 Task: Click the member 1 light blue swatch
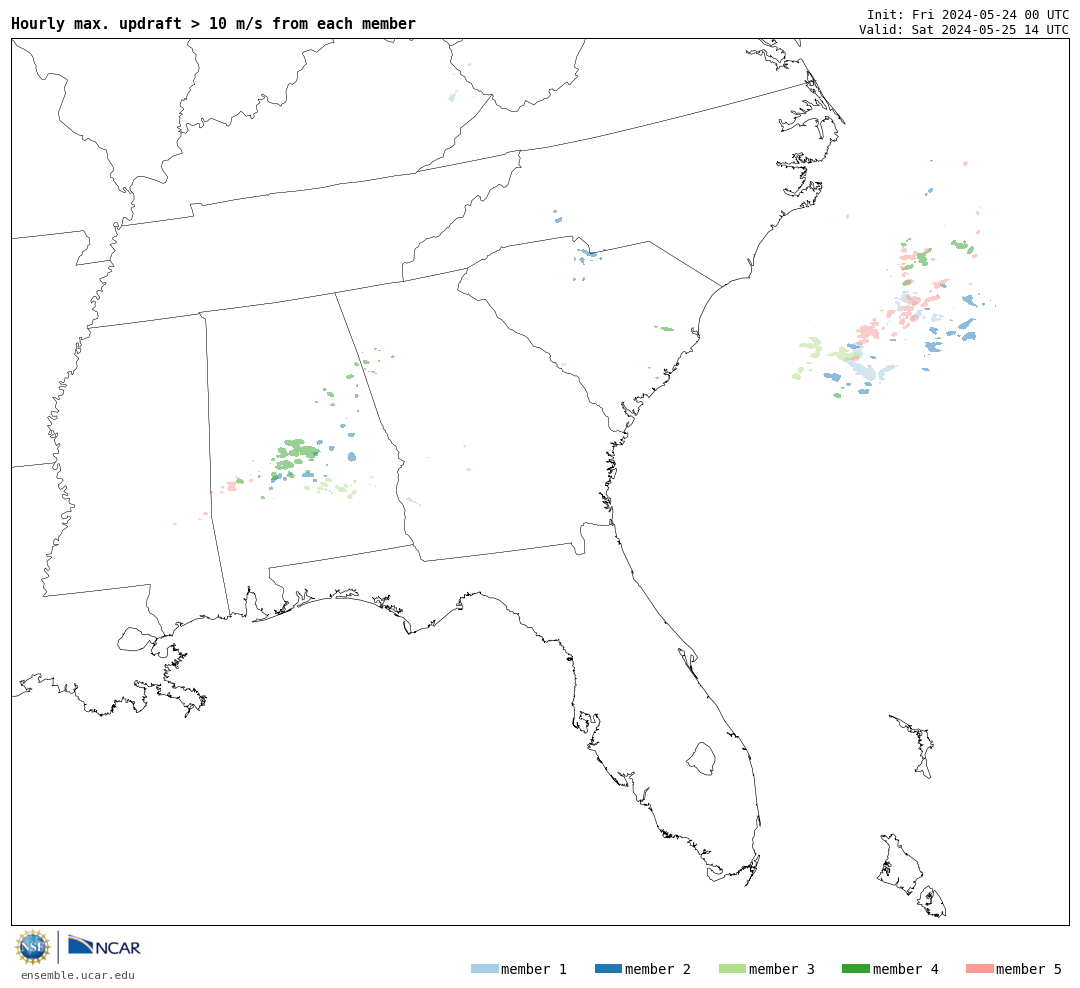(x=484, y=969)
